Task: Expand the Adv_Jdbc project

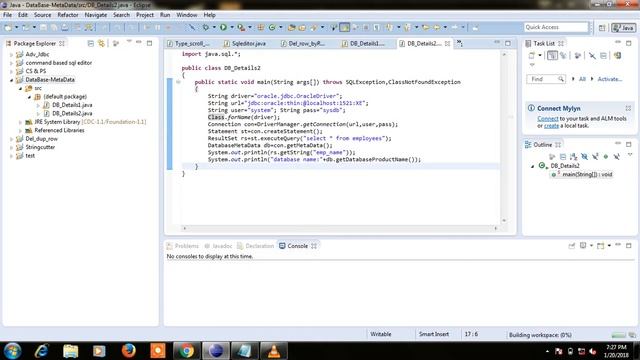Action: click(11, 54)
